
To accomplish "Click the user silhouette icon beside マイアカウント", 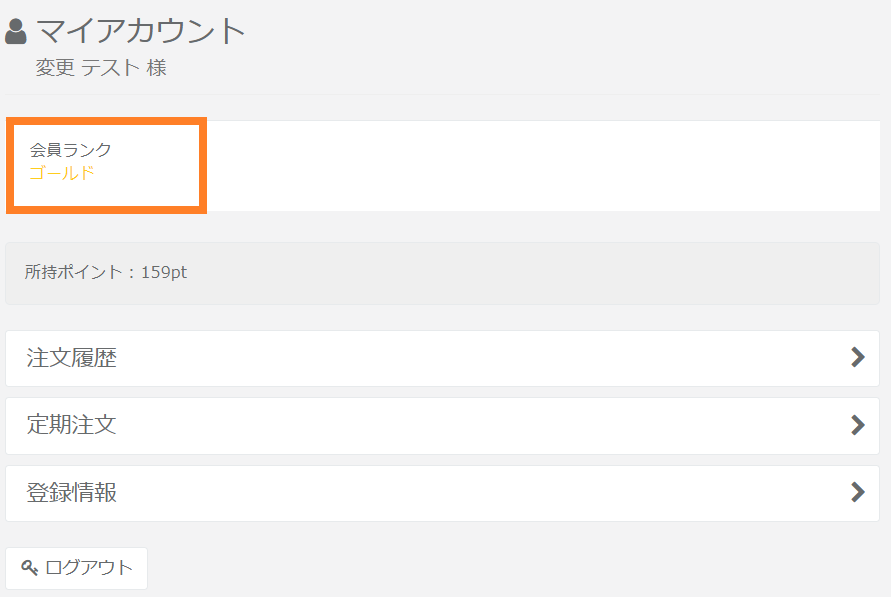I will pyautogui.click(x=16, y=32).
